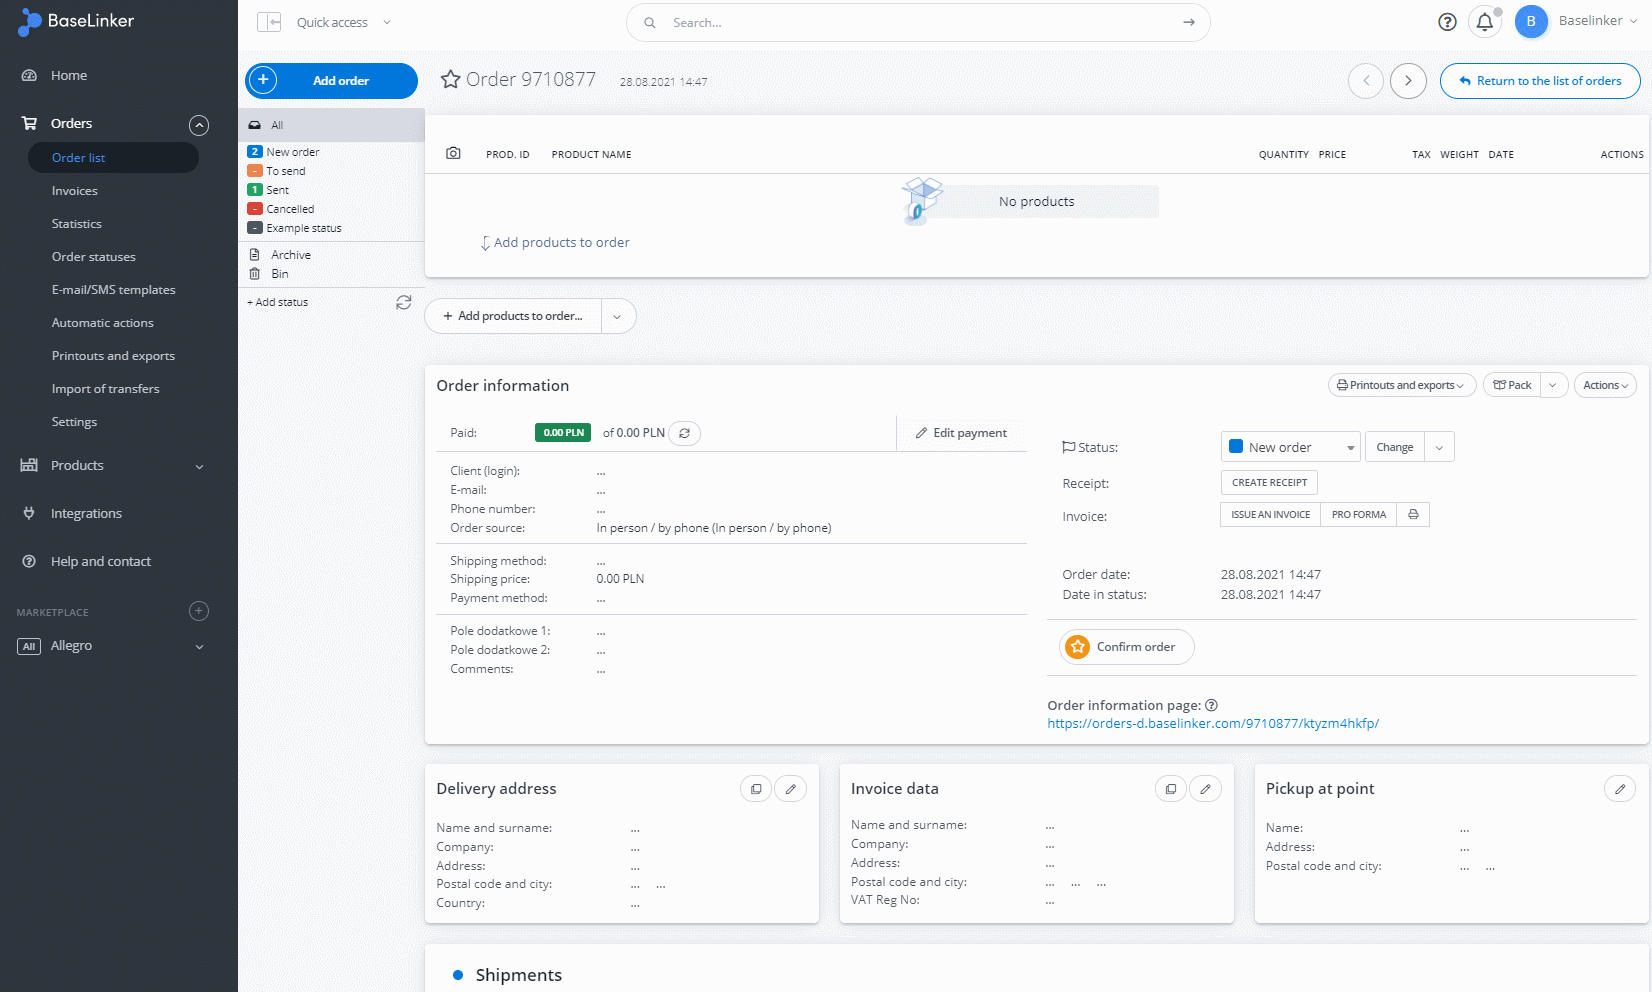
Task: Copy Invoice data icon
Action: point(1171,789)
